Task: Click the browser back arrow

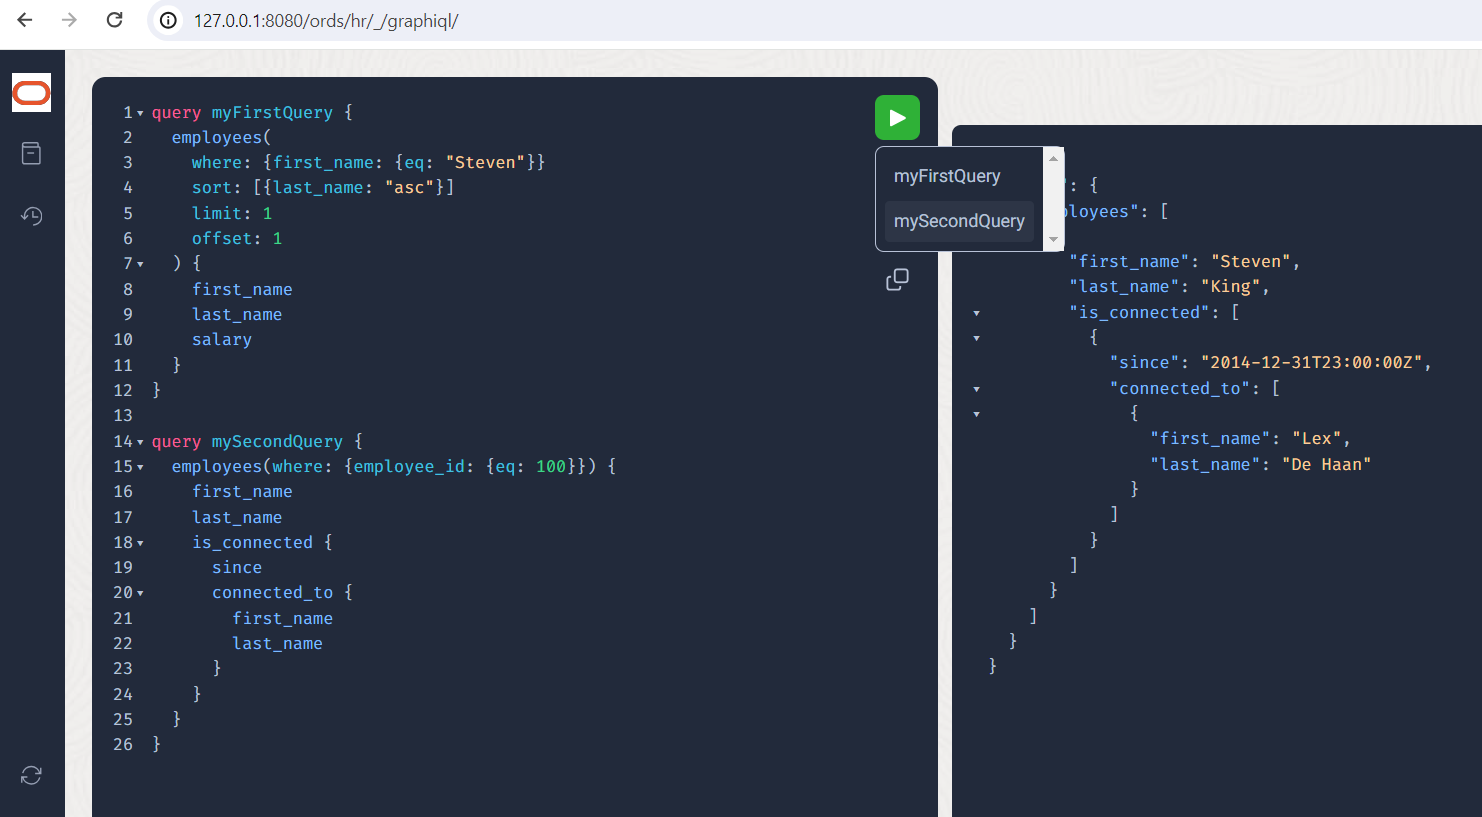Action: coord(24,19)
